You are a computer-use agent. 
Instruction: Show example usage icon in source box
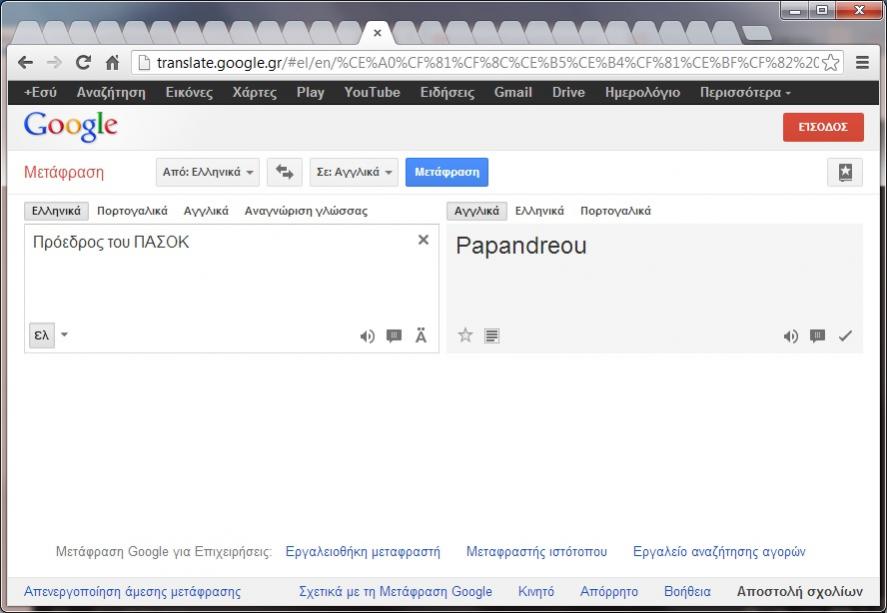click(394, 336)
